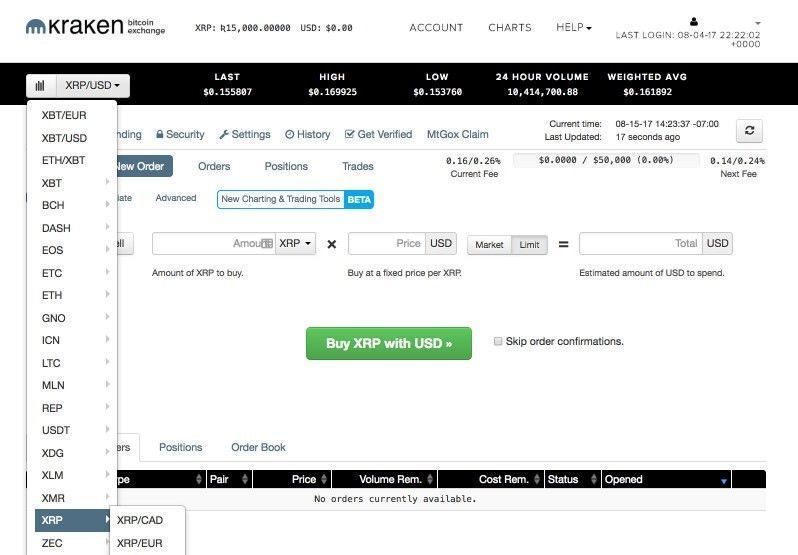This screenshot has width=798, height=555.
Task: Select XBT/USD pair from list
Action: 64,138
